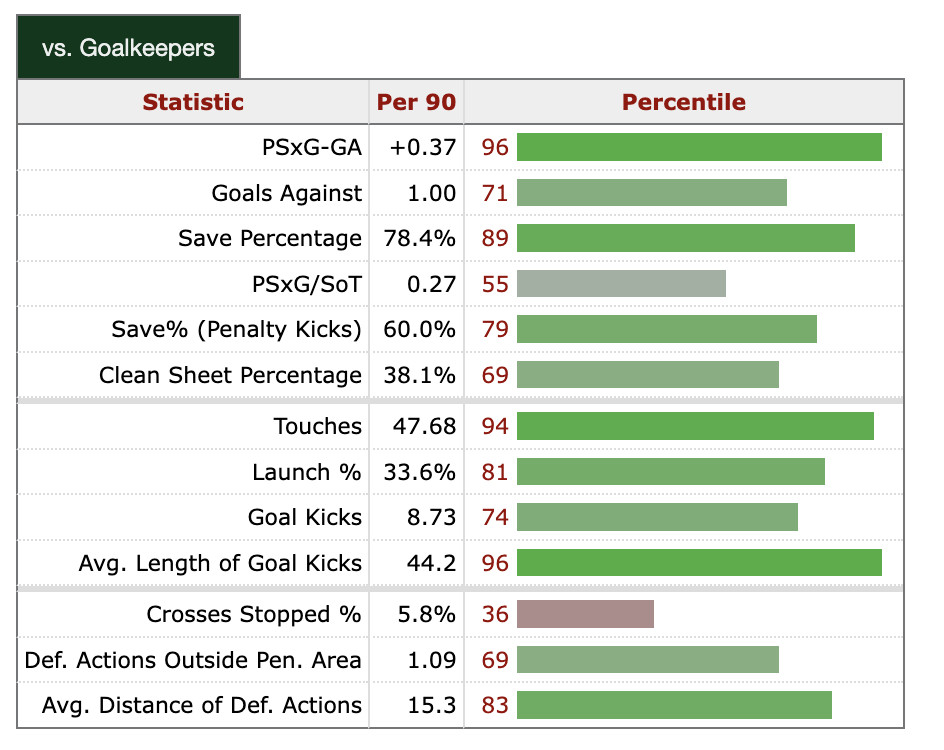Viewport: 944px width, 750px height.
Task: Select the vs. Goalkeepers tab
Action: [x=128, y=47]
